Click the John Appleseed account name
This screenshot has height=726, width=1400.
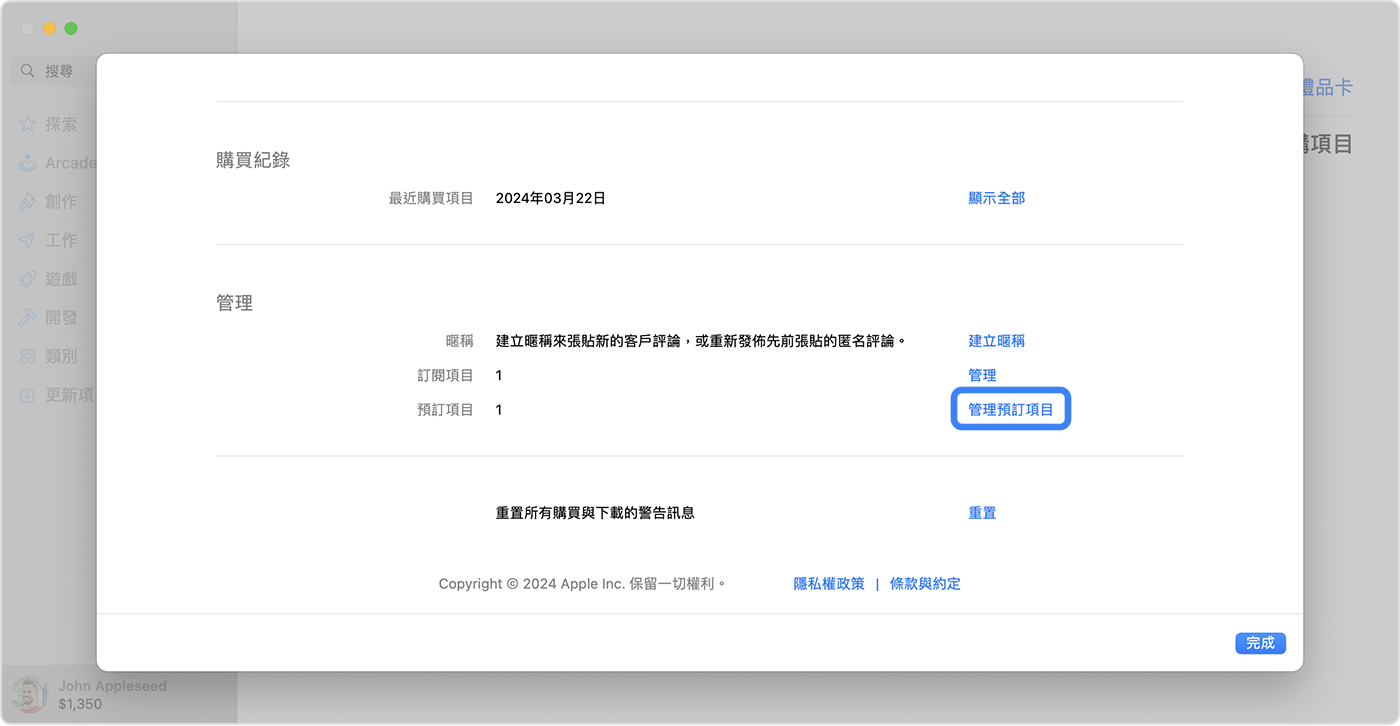coord(112,686)
